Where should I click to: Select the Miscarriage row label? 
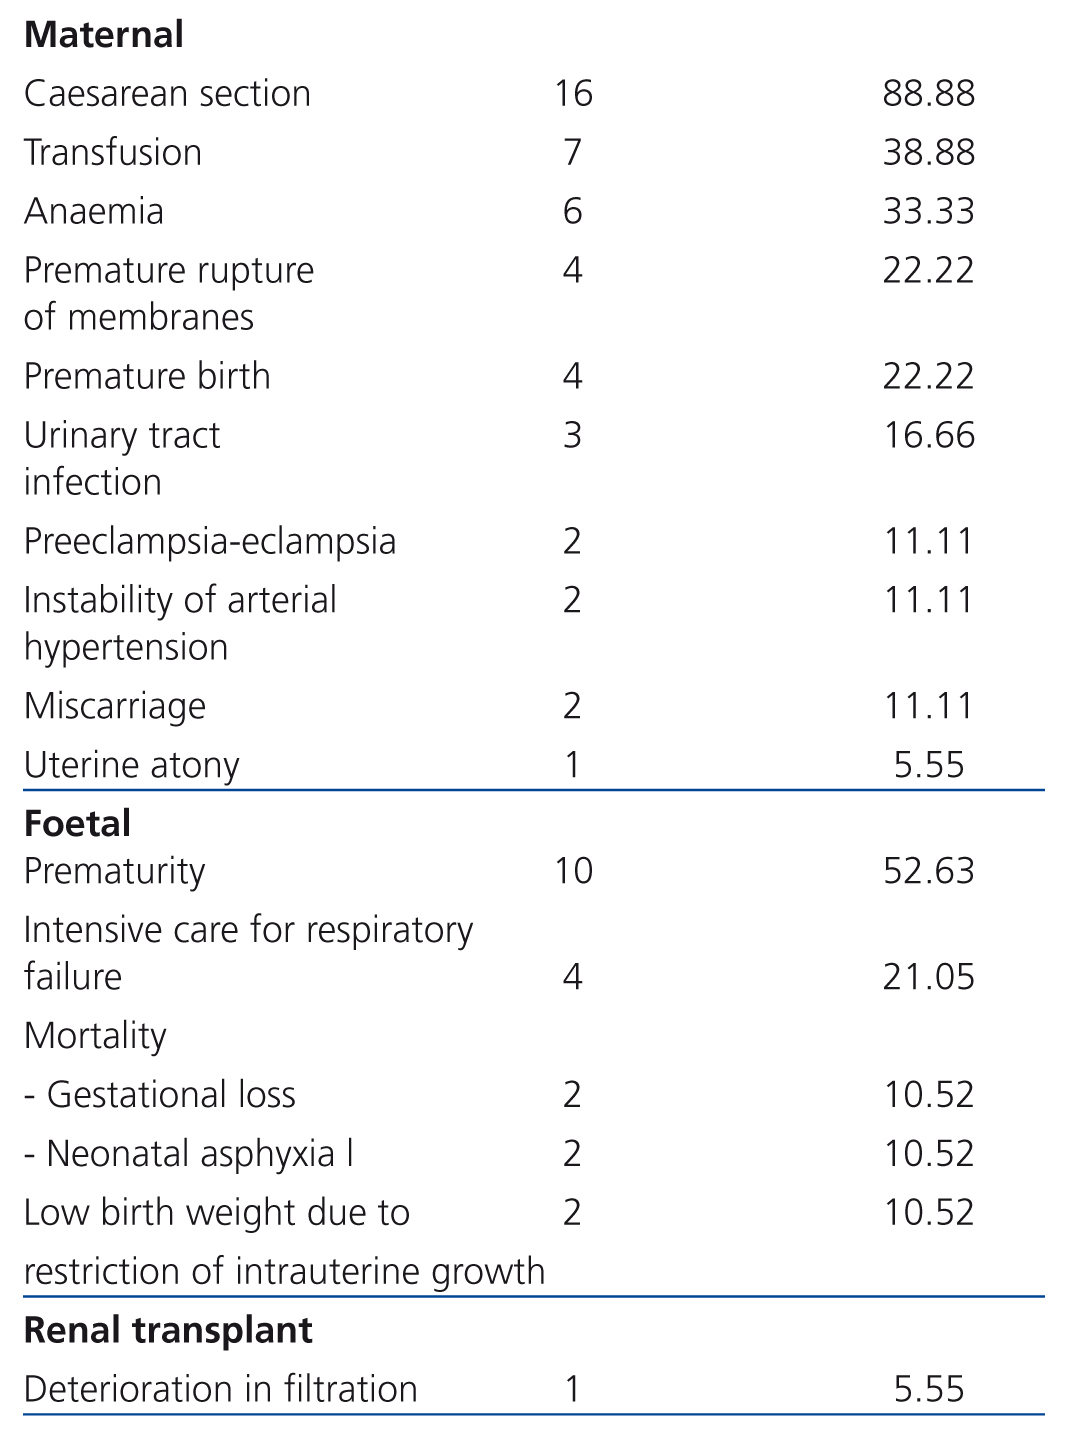pyautogui.click(x=115, y=707)
